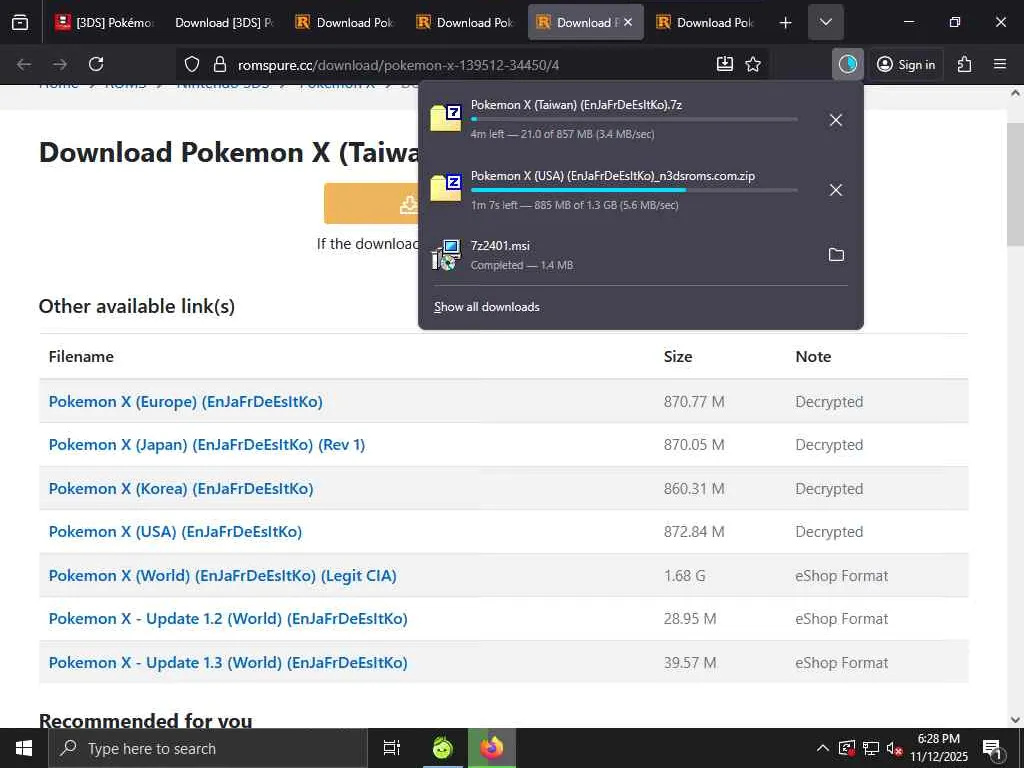Show site security padlock info
Image resolution: width=1024 pixels, height=768 pixels.
click(220, 64)
